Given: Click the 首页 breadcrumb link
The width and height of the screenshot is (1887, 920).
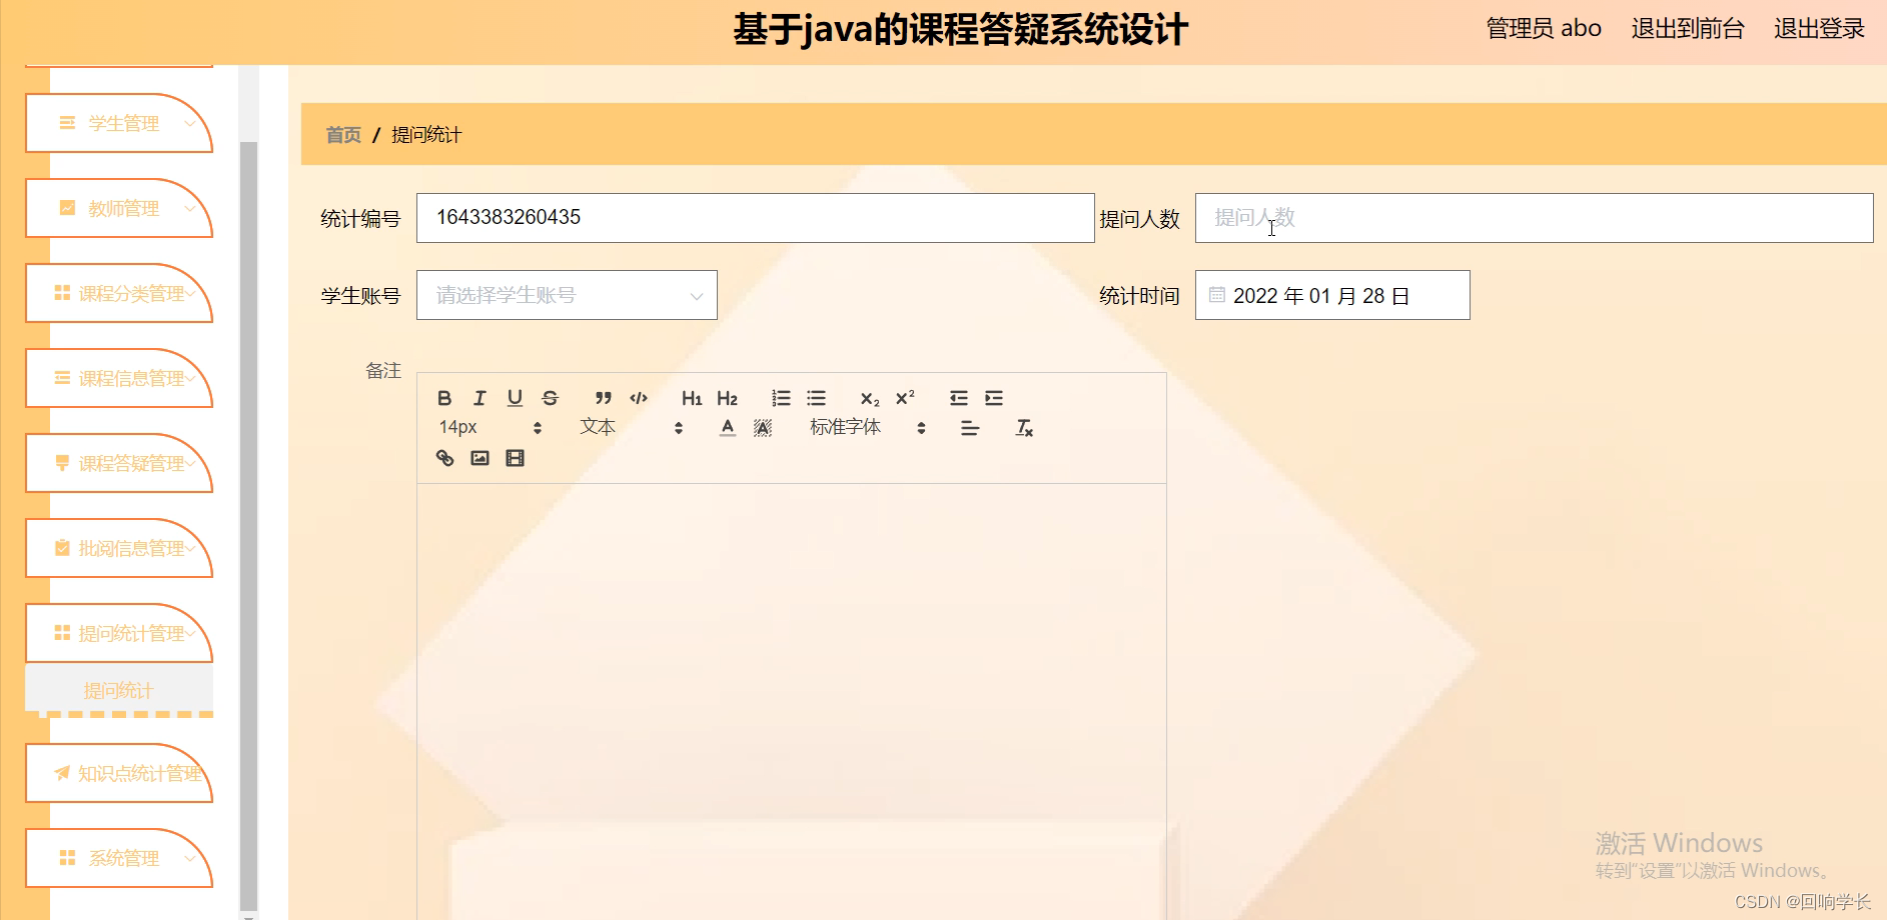Looking at the screenshot, I should pyautogui.click(x=342, y=133).
